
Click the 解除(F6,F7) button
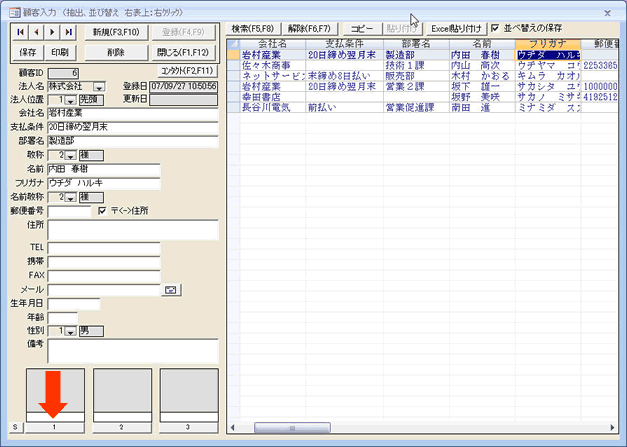[x=310, y=29]
